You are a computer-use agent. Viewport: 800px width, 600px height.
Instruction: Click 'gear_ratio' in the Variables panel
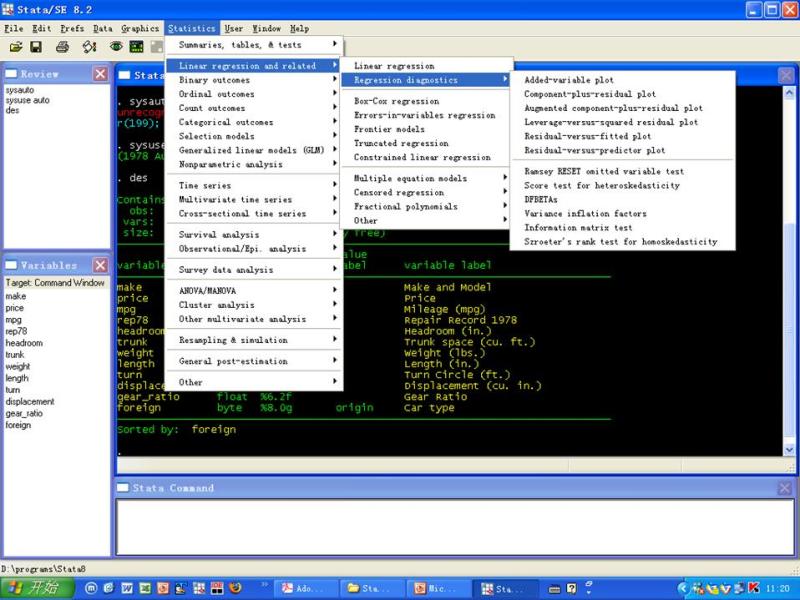[24, 413]
